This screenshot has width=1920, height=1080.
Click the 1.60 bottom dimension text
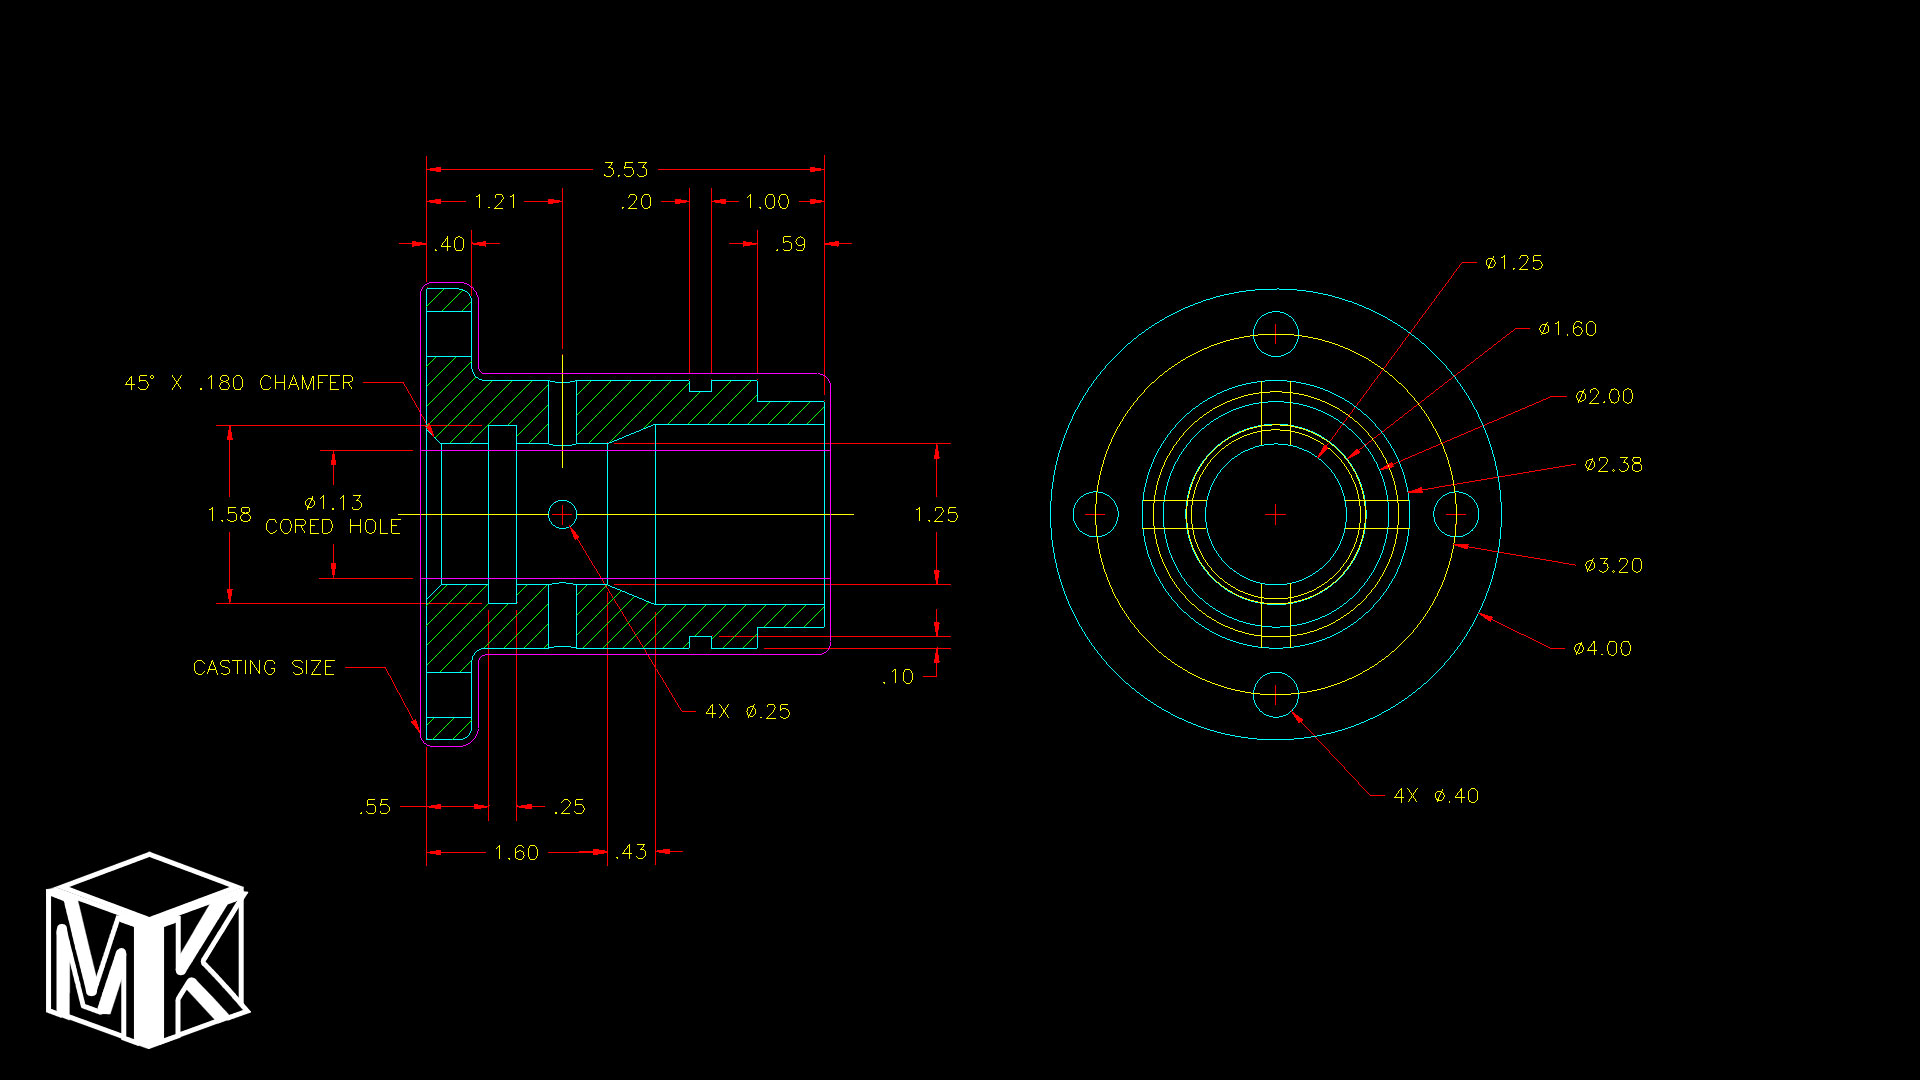[516, 853]
